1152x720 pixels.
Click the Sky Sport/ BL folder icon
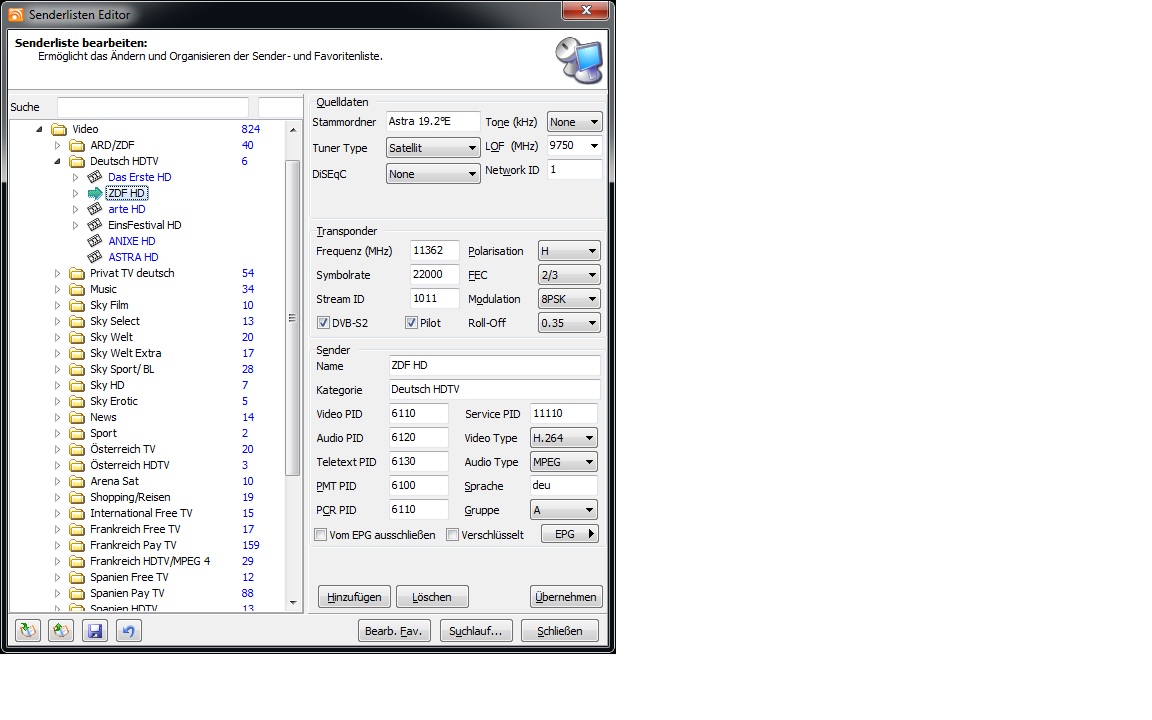77,369
